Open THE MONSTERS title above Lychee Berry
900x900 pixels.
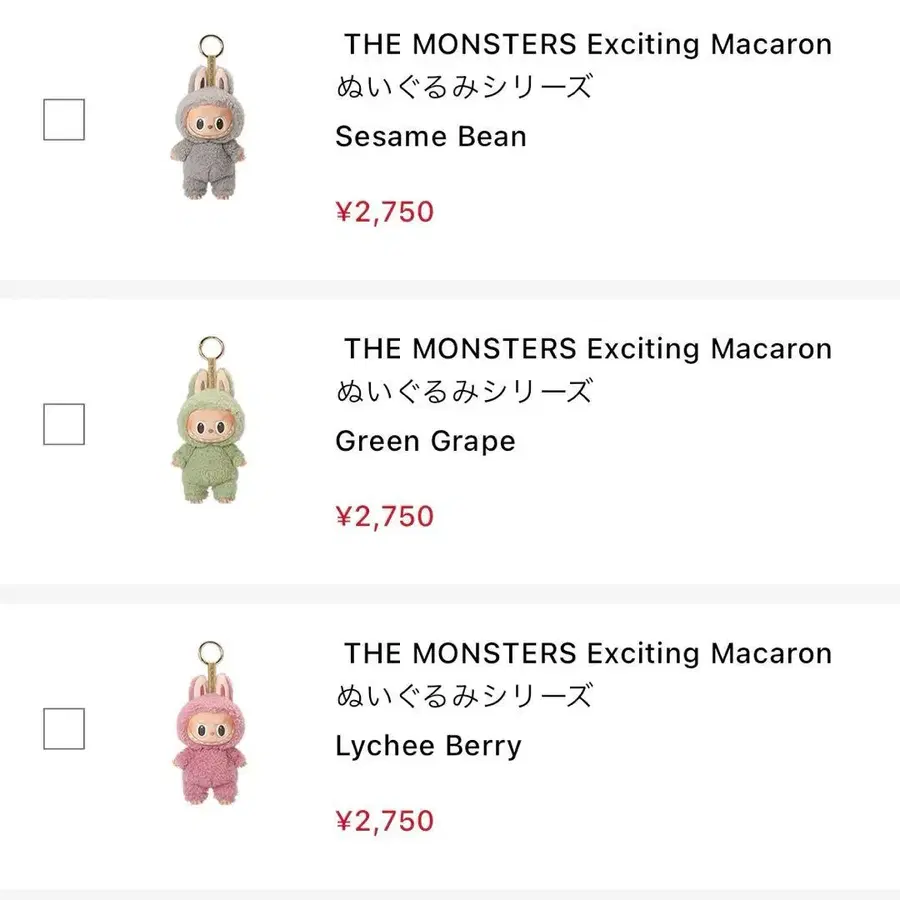click(587, 654)
